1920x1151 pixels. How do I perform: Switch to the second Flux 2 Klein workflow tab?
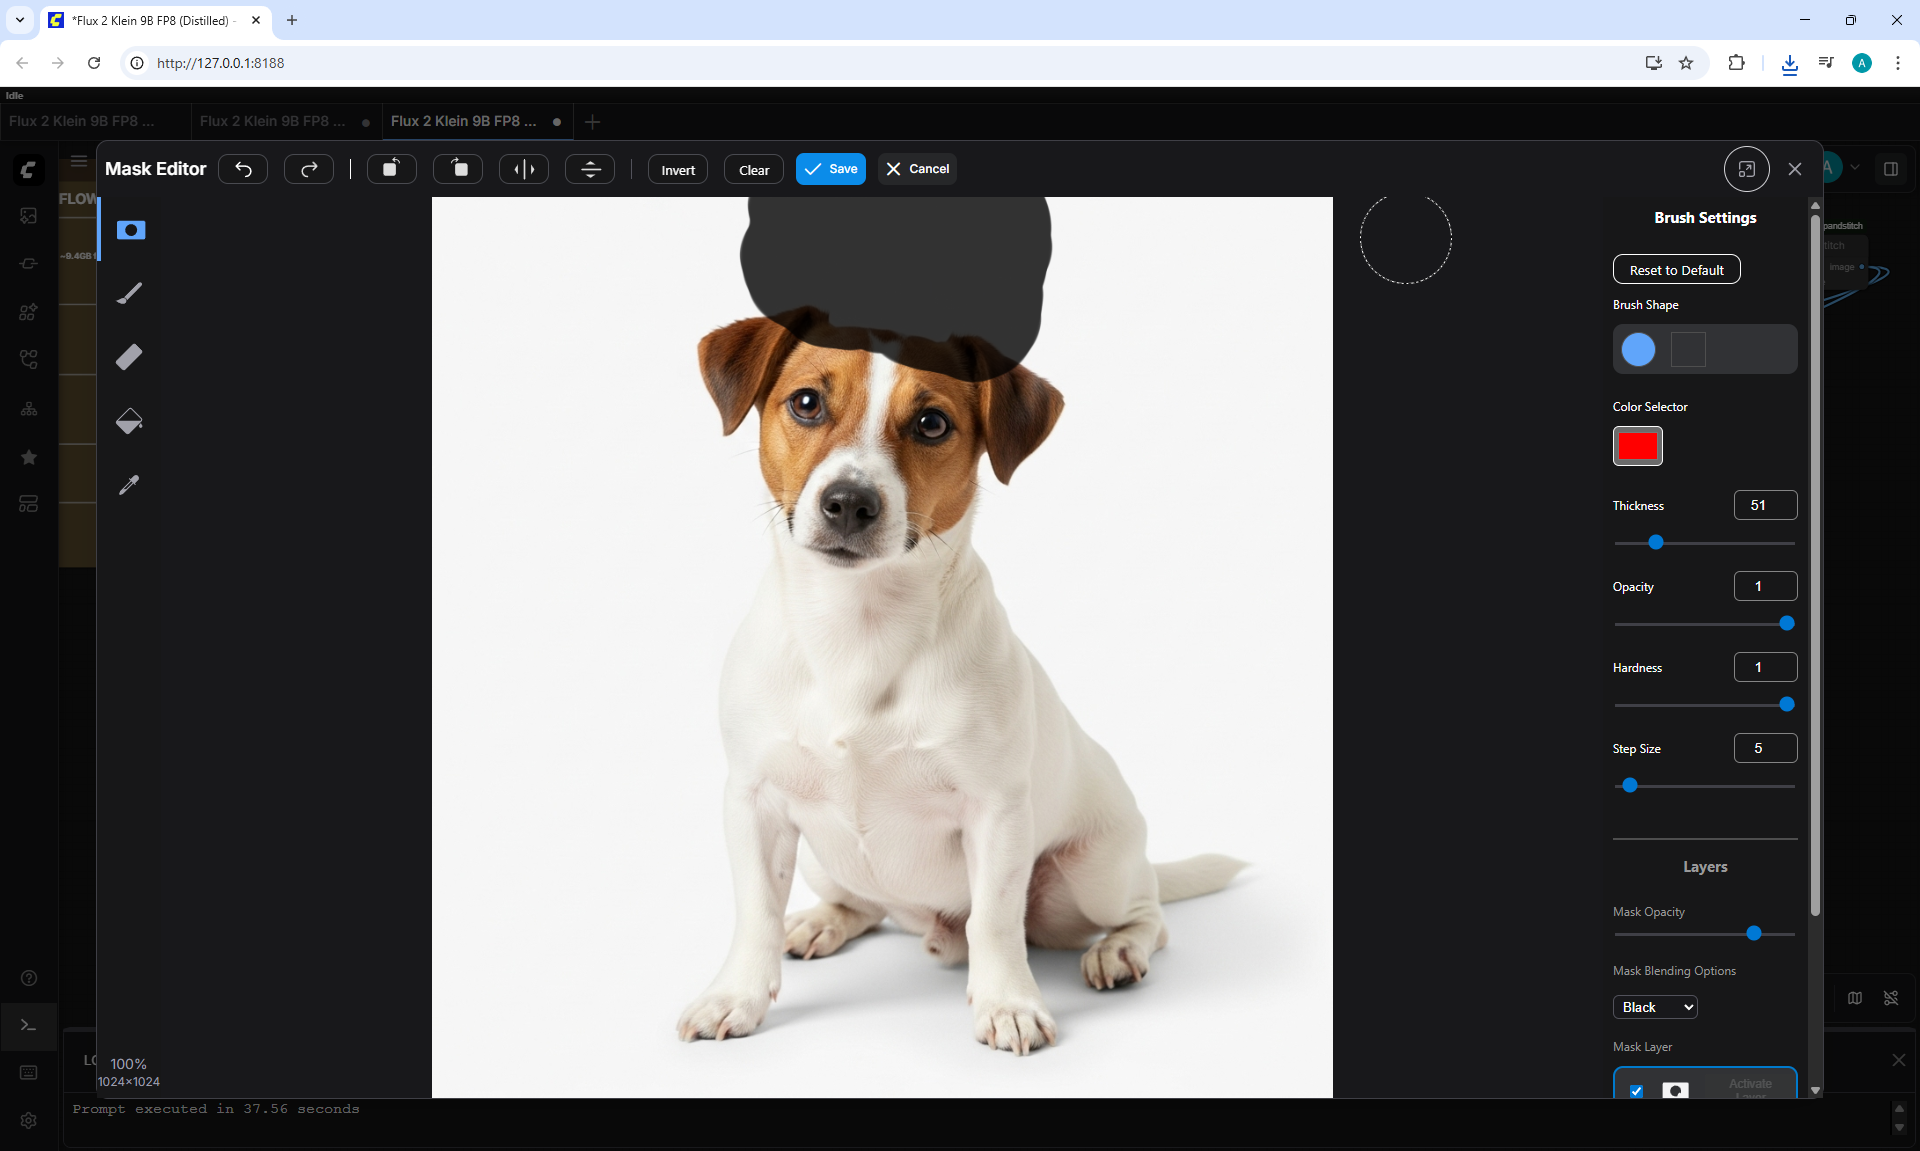pyautogui.click(x=285, y=121)
